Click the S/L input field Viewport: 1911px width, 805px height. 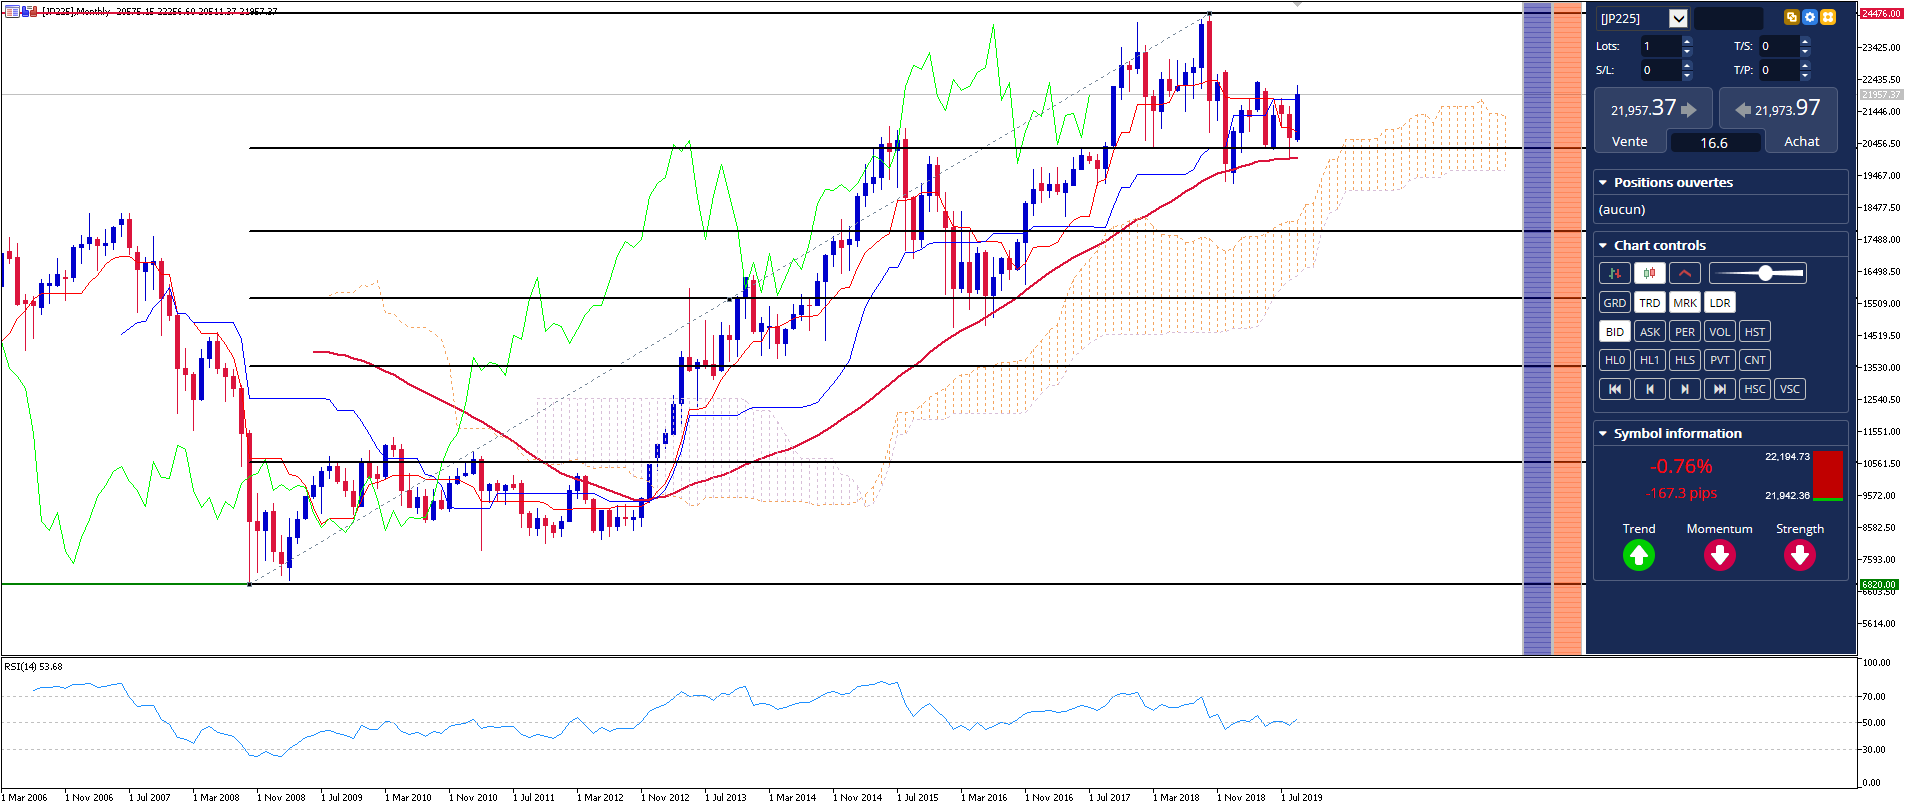pyautogui.click(x=1659, y=70)
